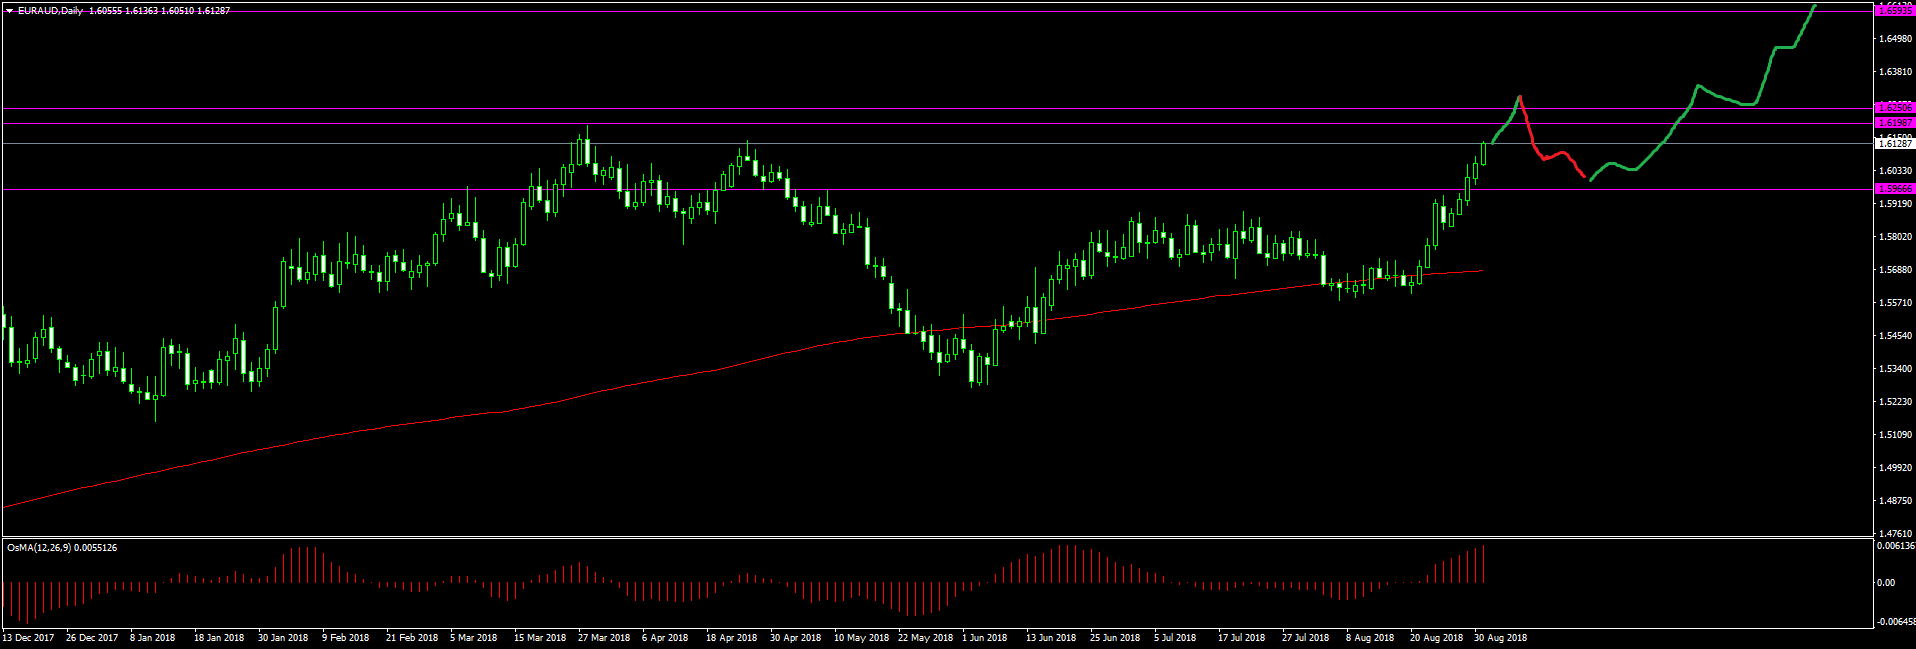Viewport: 1916px width, 649px height.
Task: Click the 1.55710 price scale value
Action: point(1896,303)
